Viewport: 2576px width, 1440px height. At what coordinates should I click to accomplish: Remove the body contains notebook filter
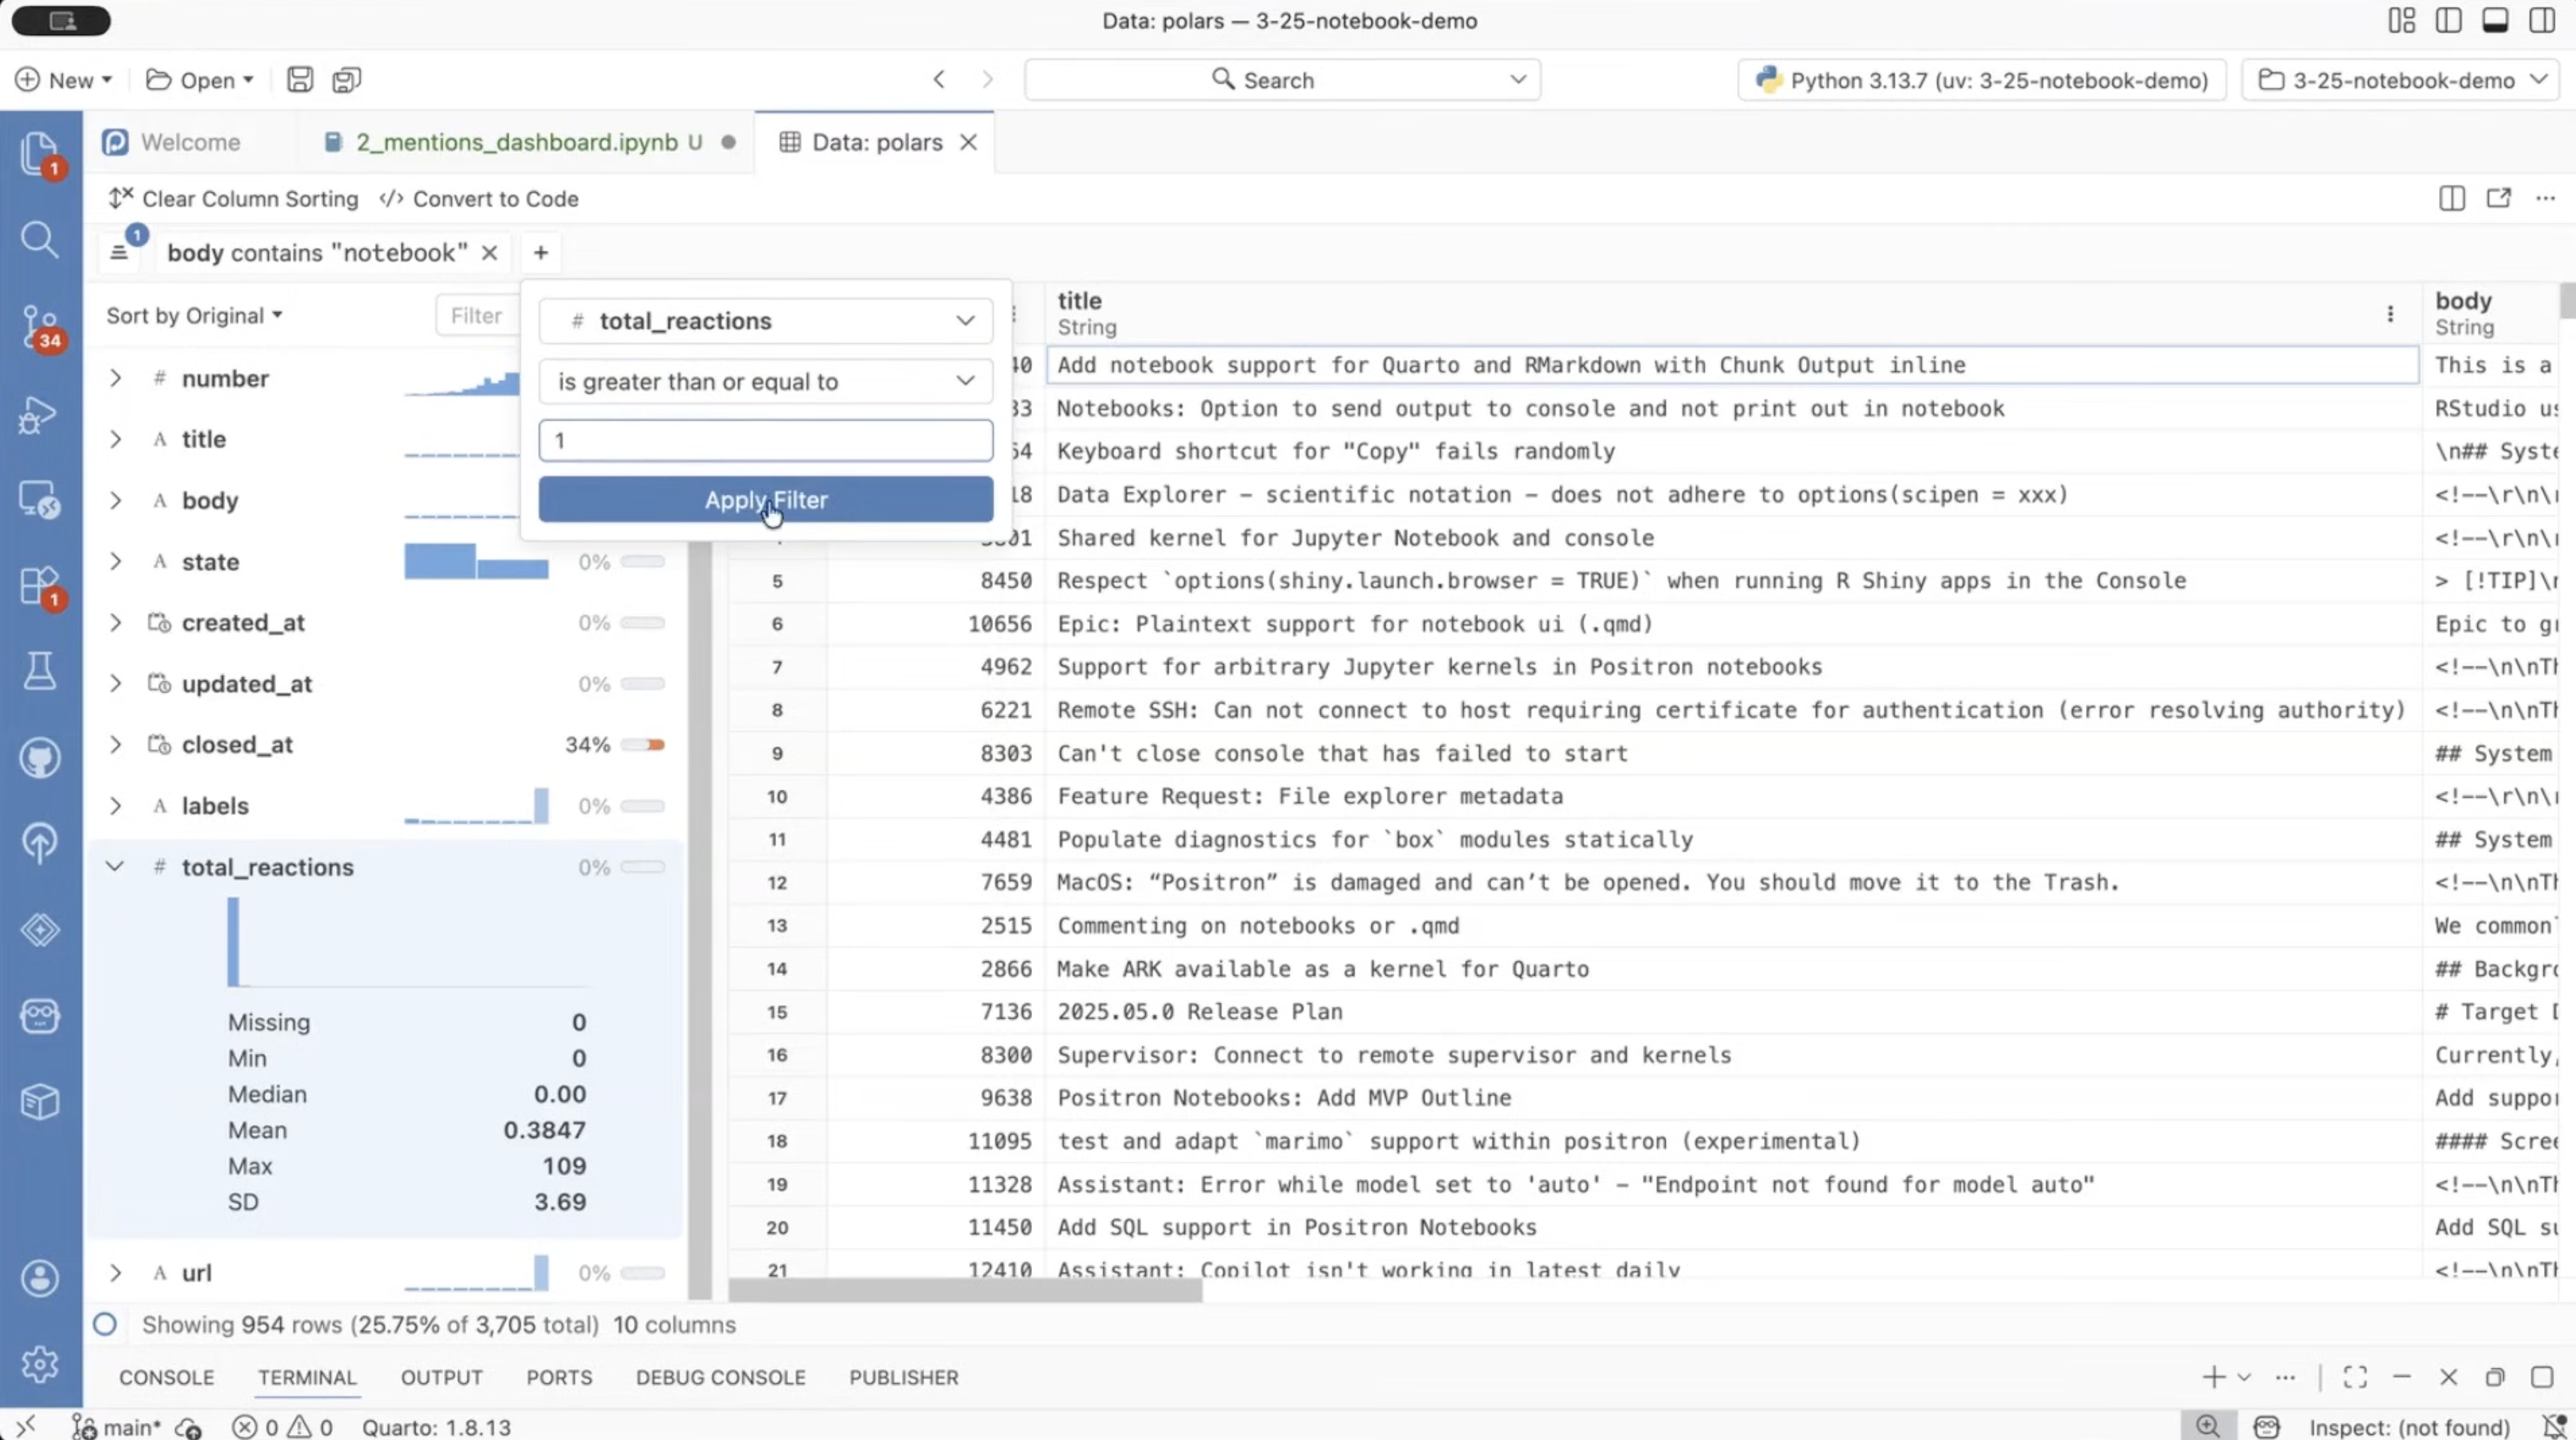point(489,253)
